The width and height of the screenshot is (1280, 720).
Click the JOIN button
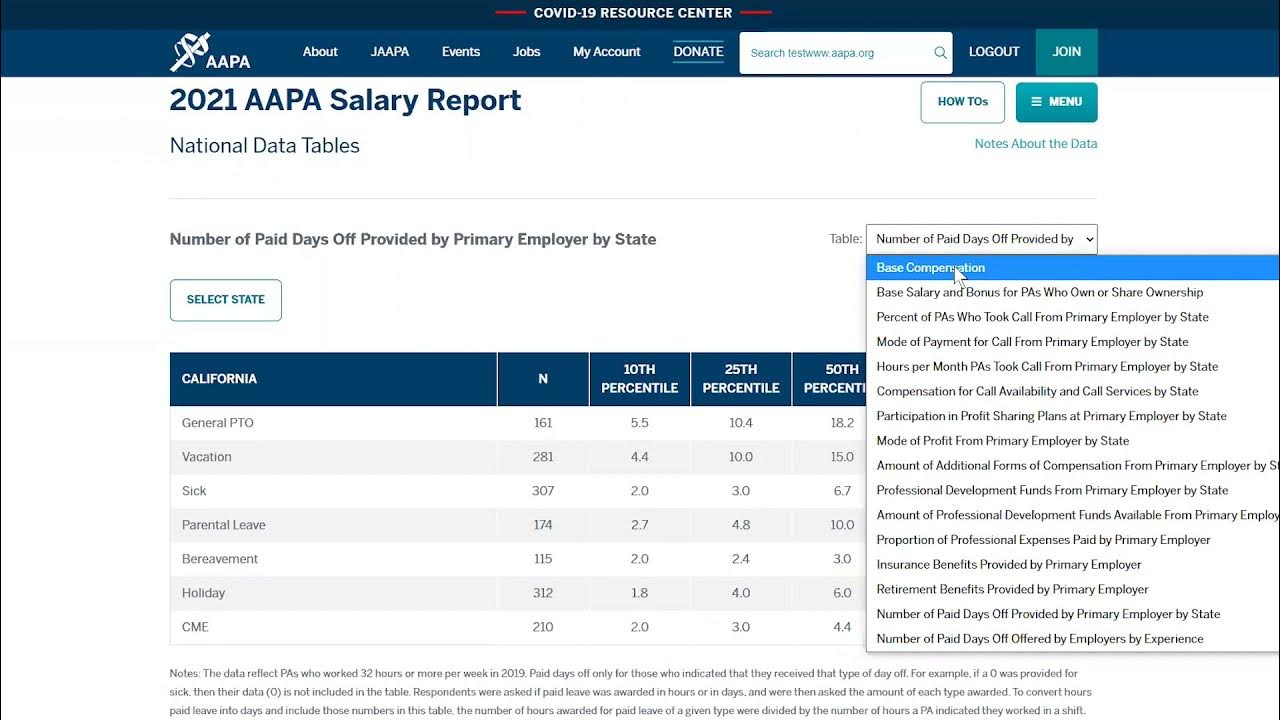(1067, 52)
